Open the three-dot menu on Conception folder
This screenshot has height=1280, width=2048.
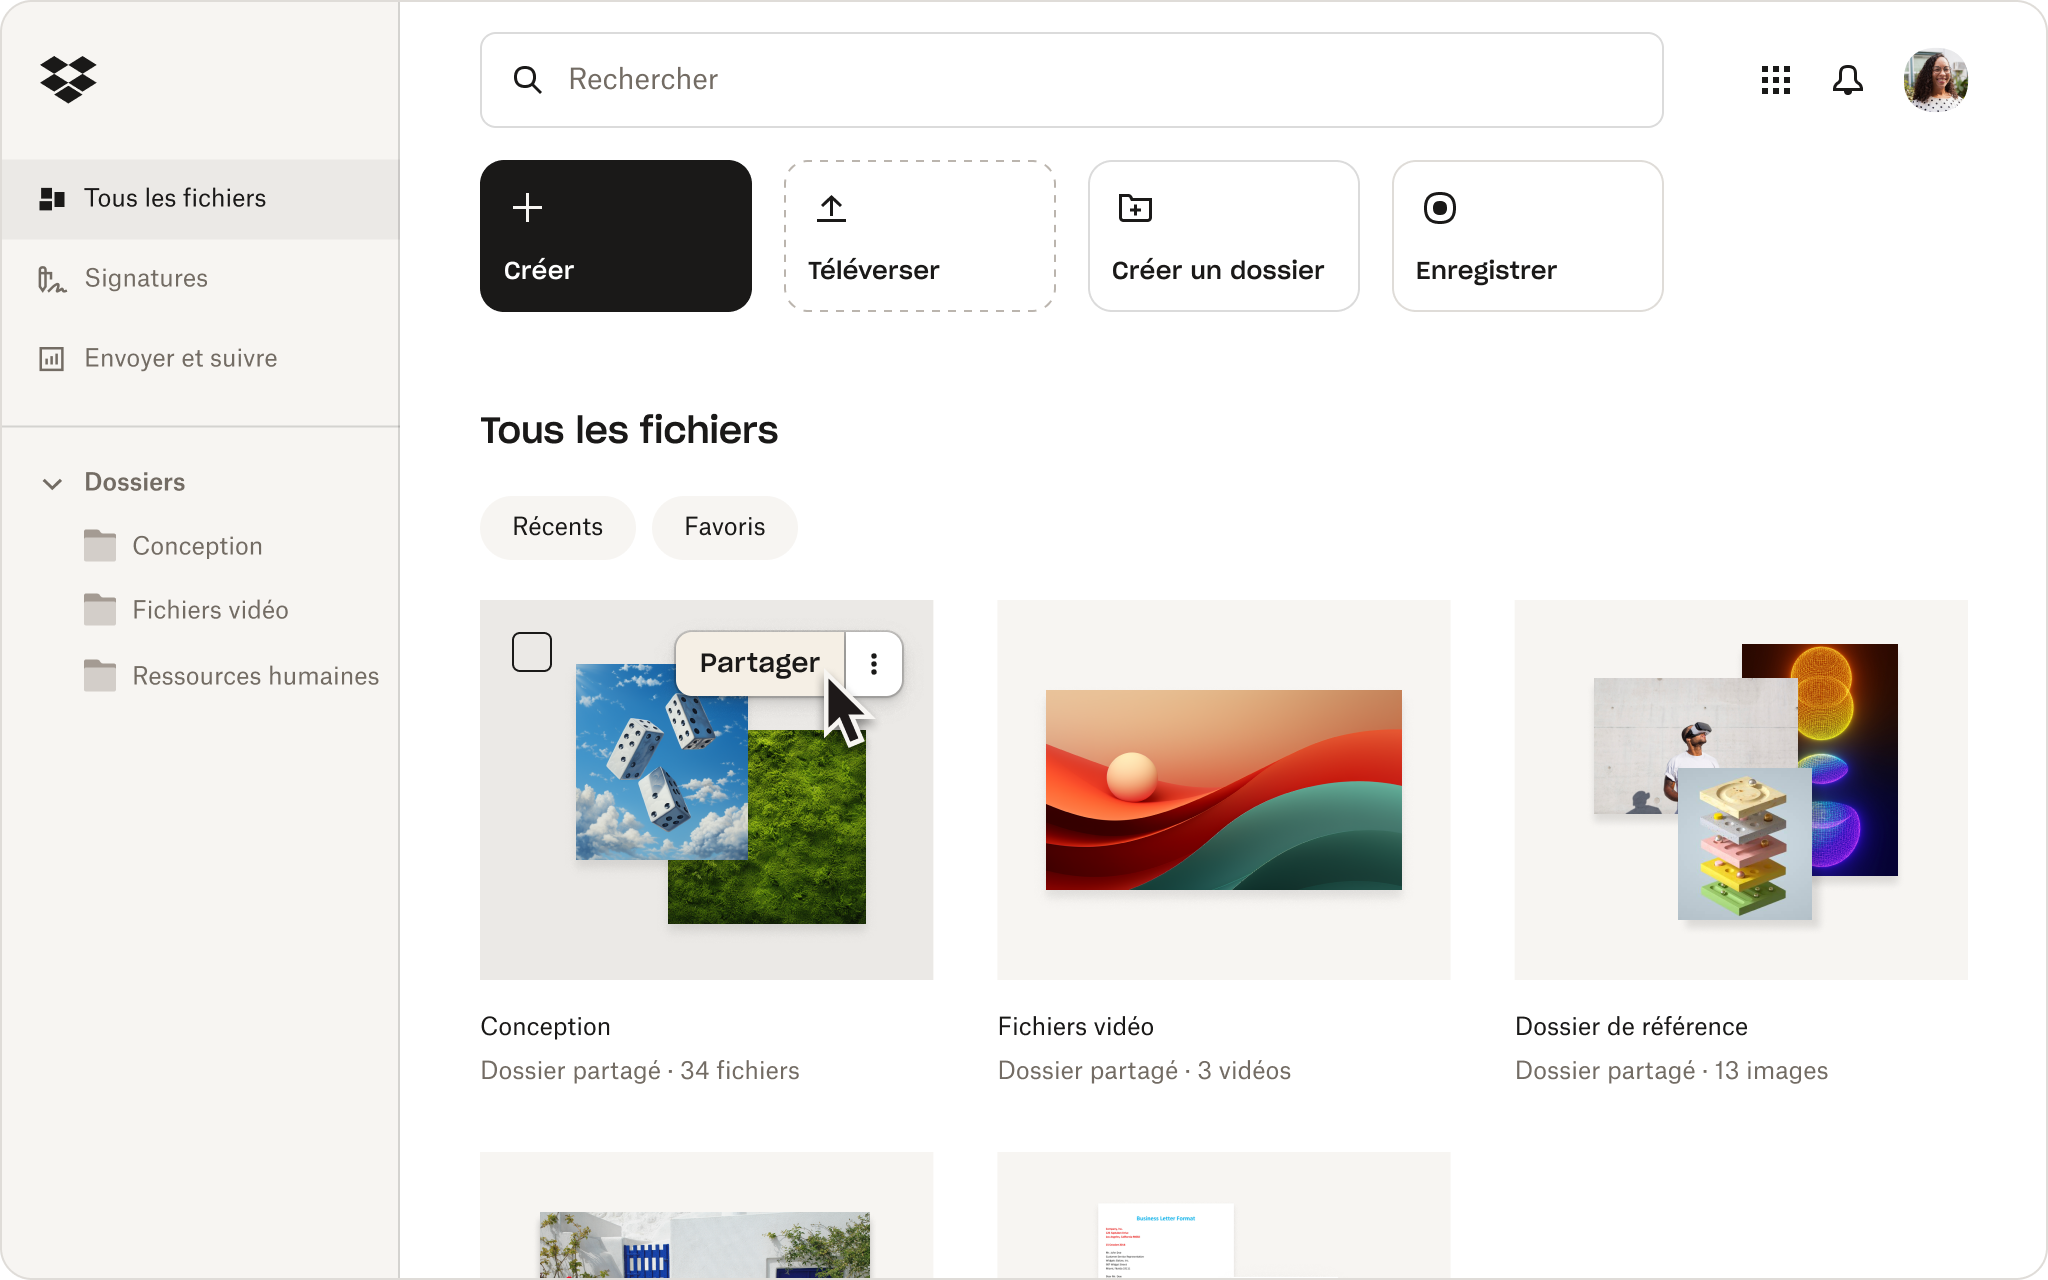click(x=874, y=662)
